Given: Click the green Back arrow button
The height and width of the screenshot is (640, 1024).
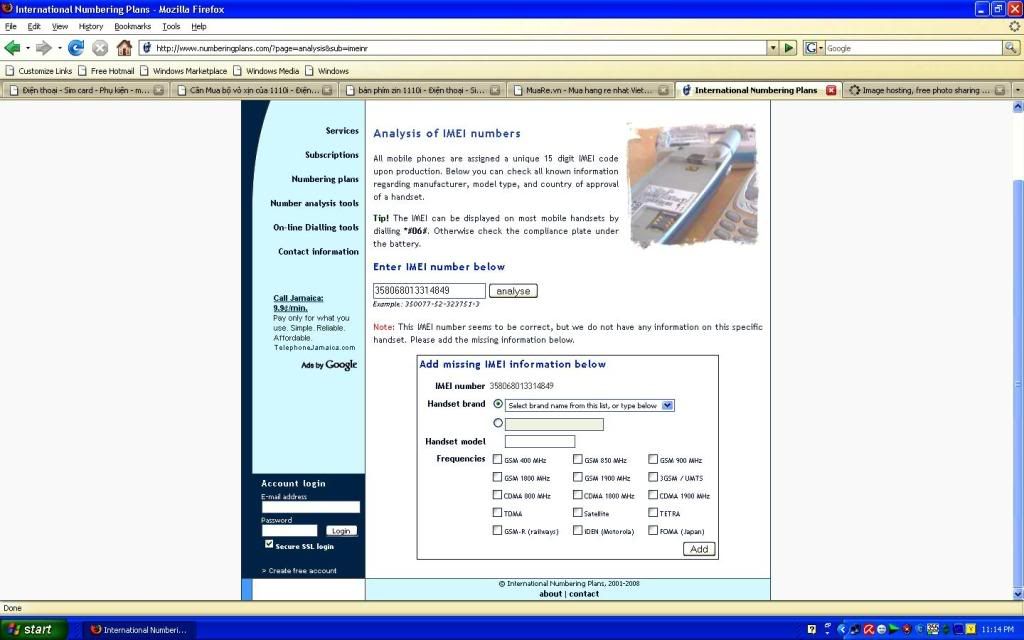Looking at the screenshot, I should click(x=12, y=48).
